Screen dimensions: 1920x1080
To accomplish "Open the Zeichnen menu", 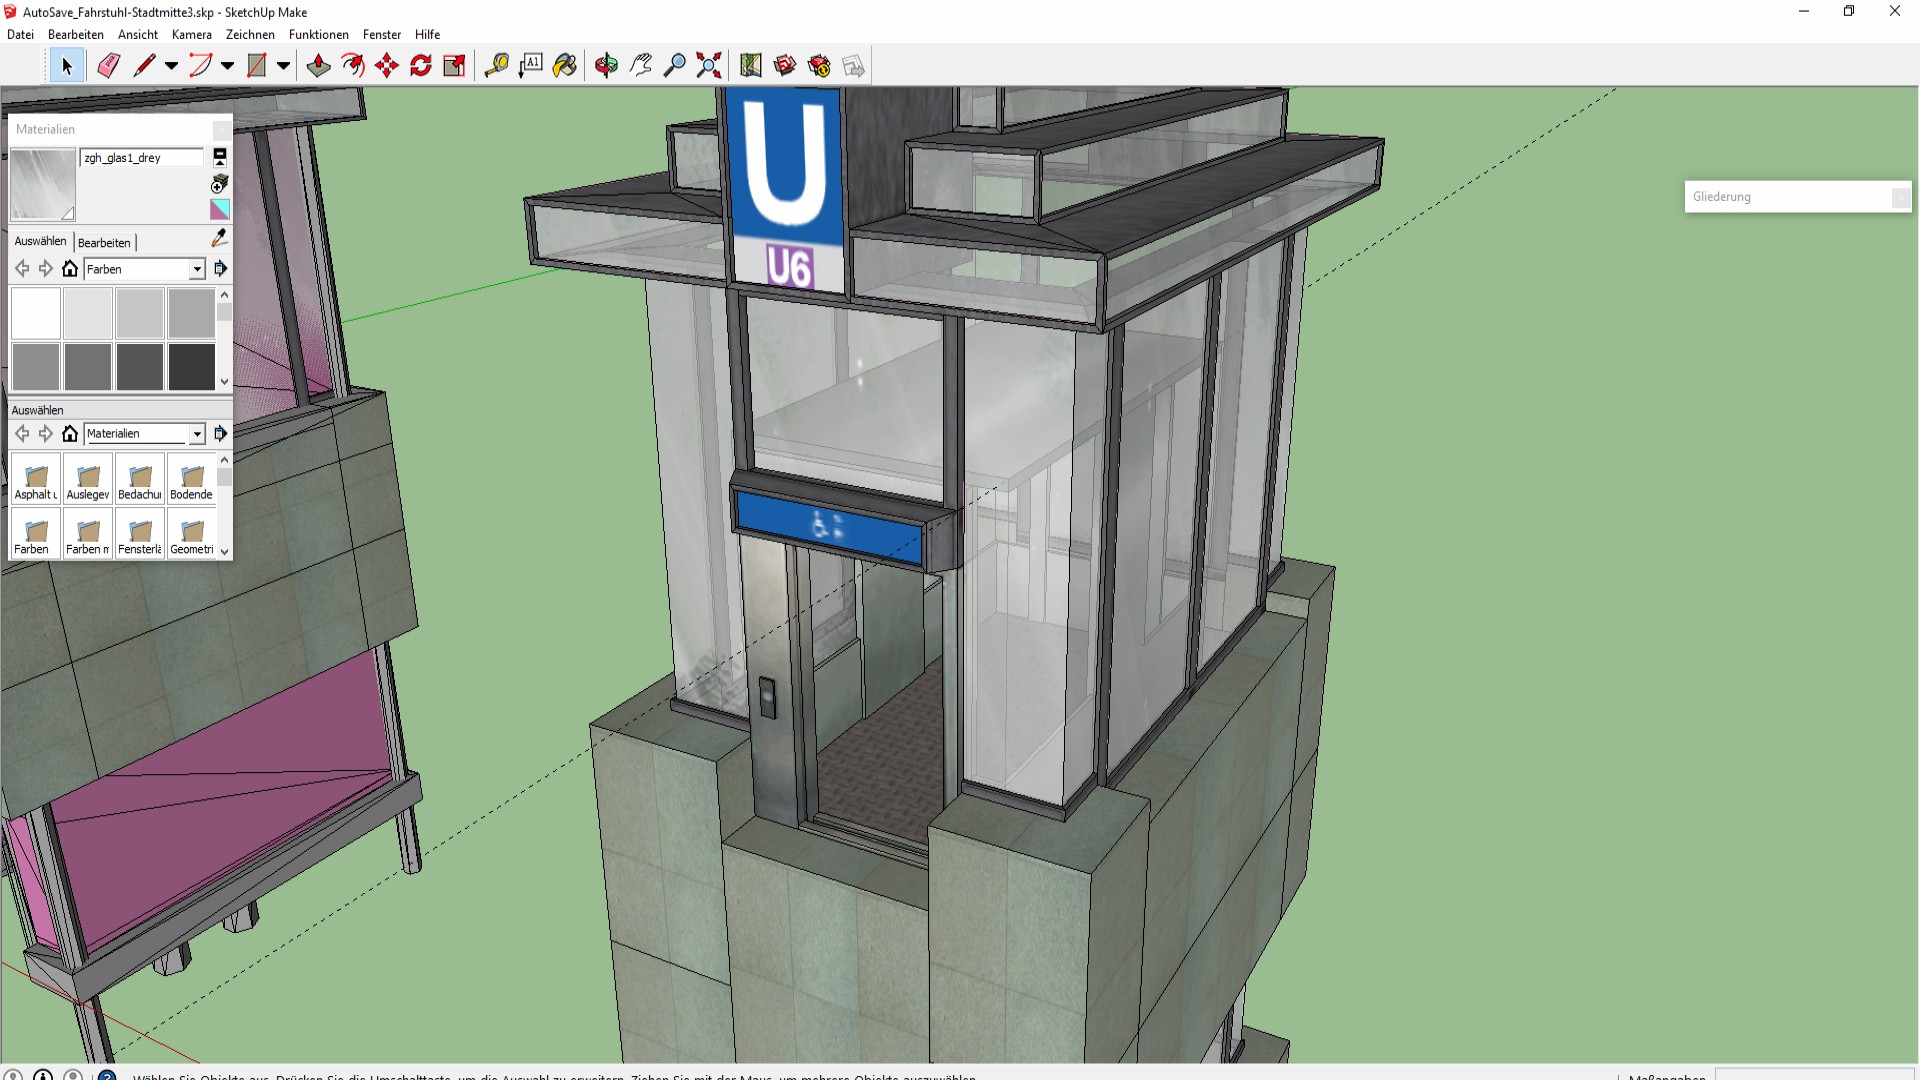I will pyautogui.click(x=250, y=34).
